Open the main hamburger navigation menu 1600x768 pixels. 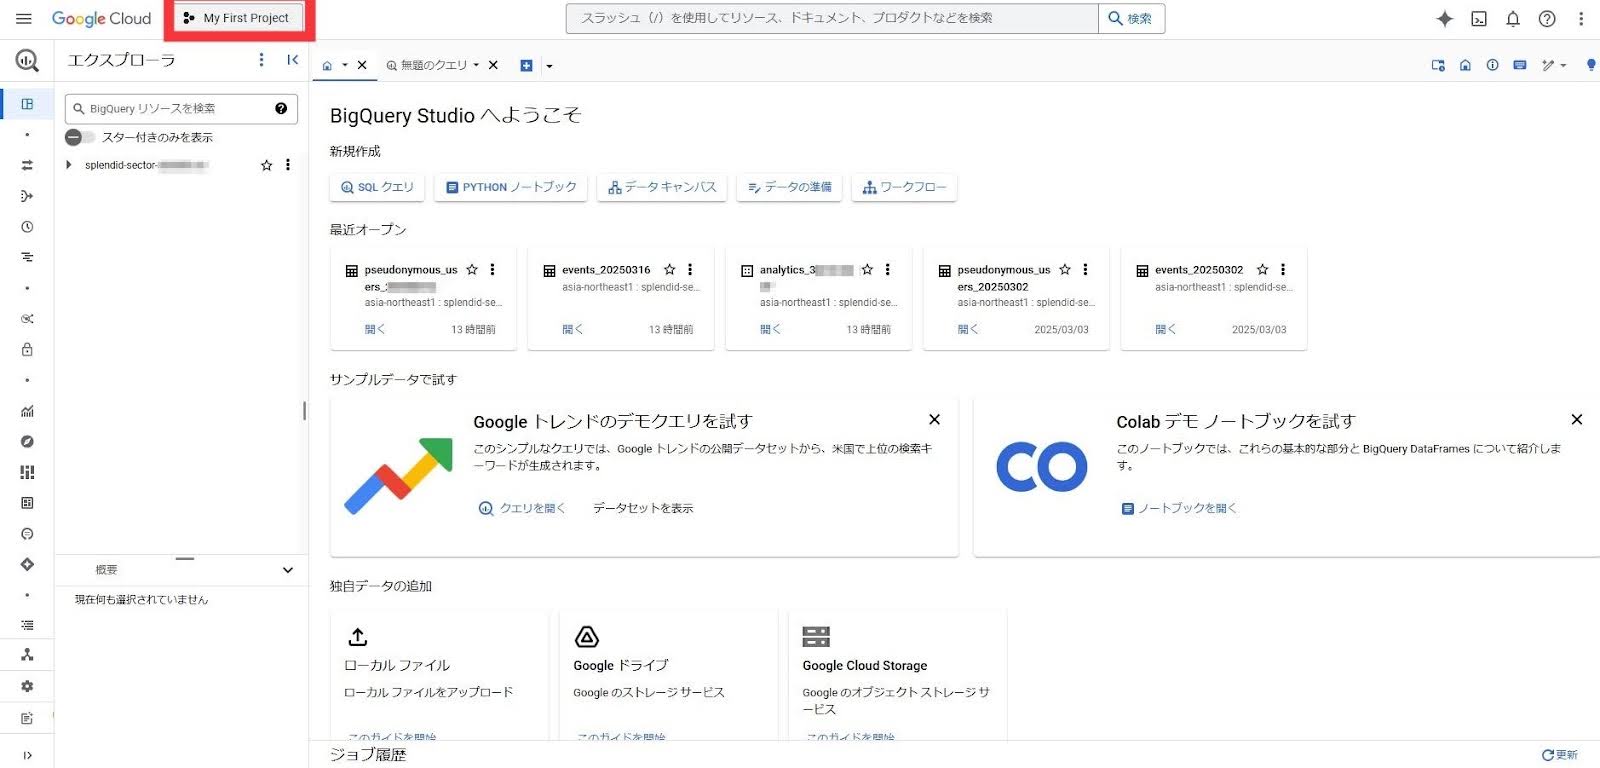(x=24, y=18)
